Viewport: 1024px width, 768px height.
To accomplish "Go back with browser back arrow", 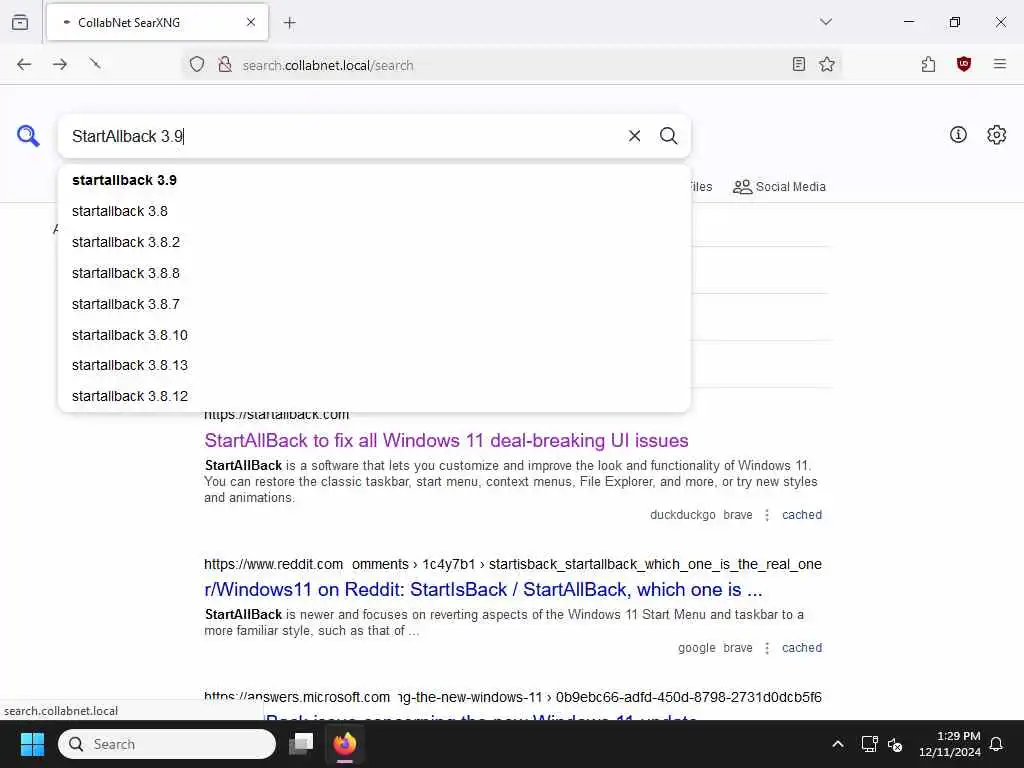I will point(24,64).
